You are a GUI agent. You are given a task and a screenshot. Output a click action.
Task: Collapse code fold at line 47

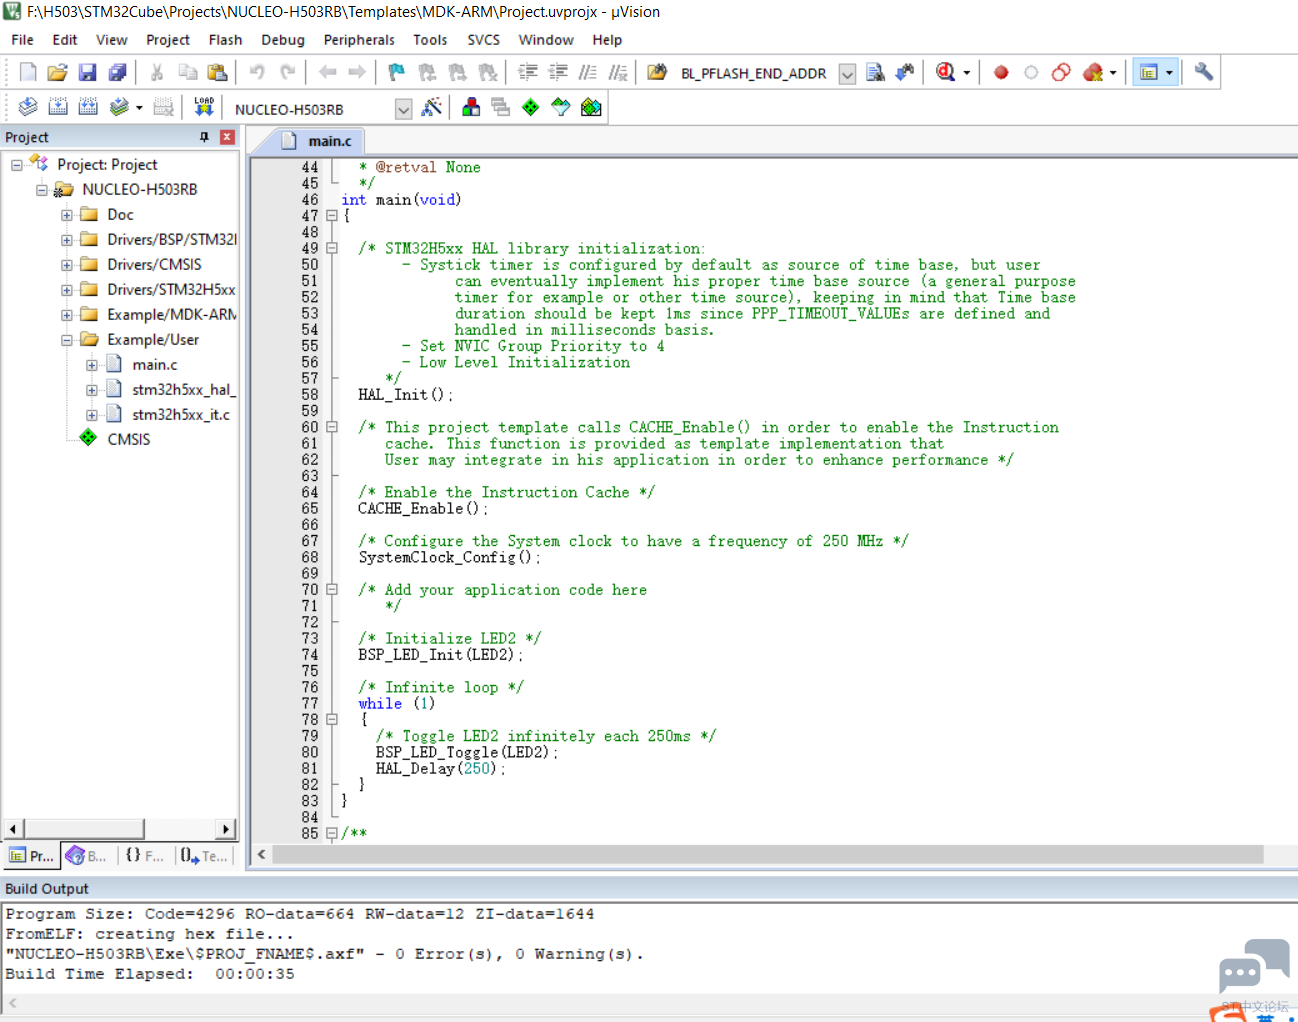point(332,216)
